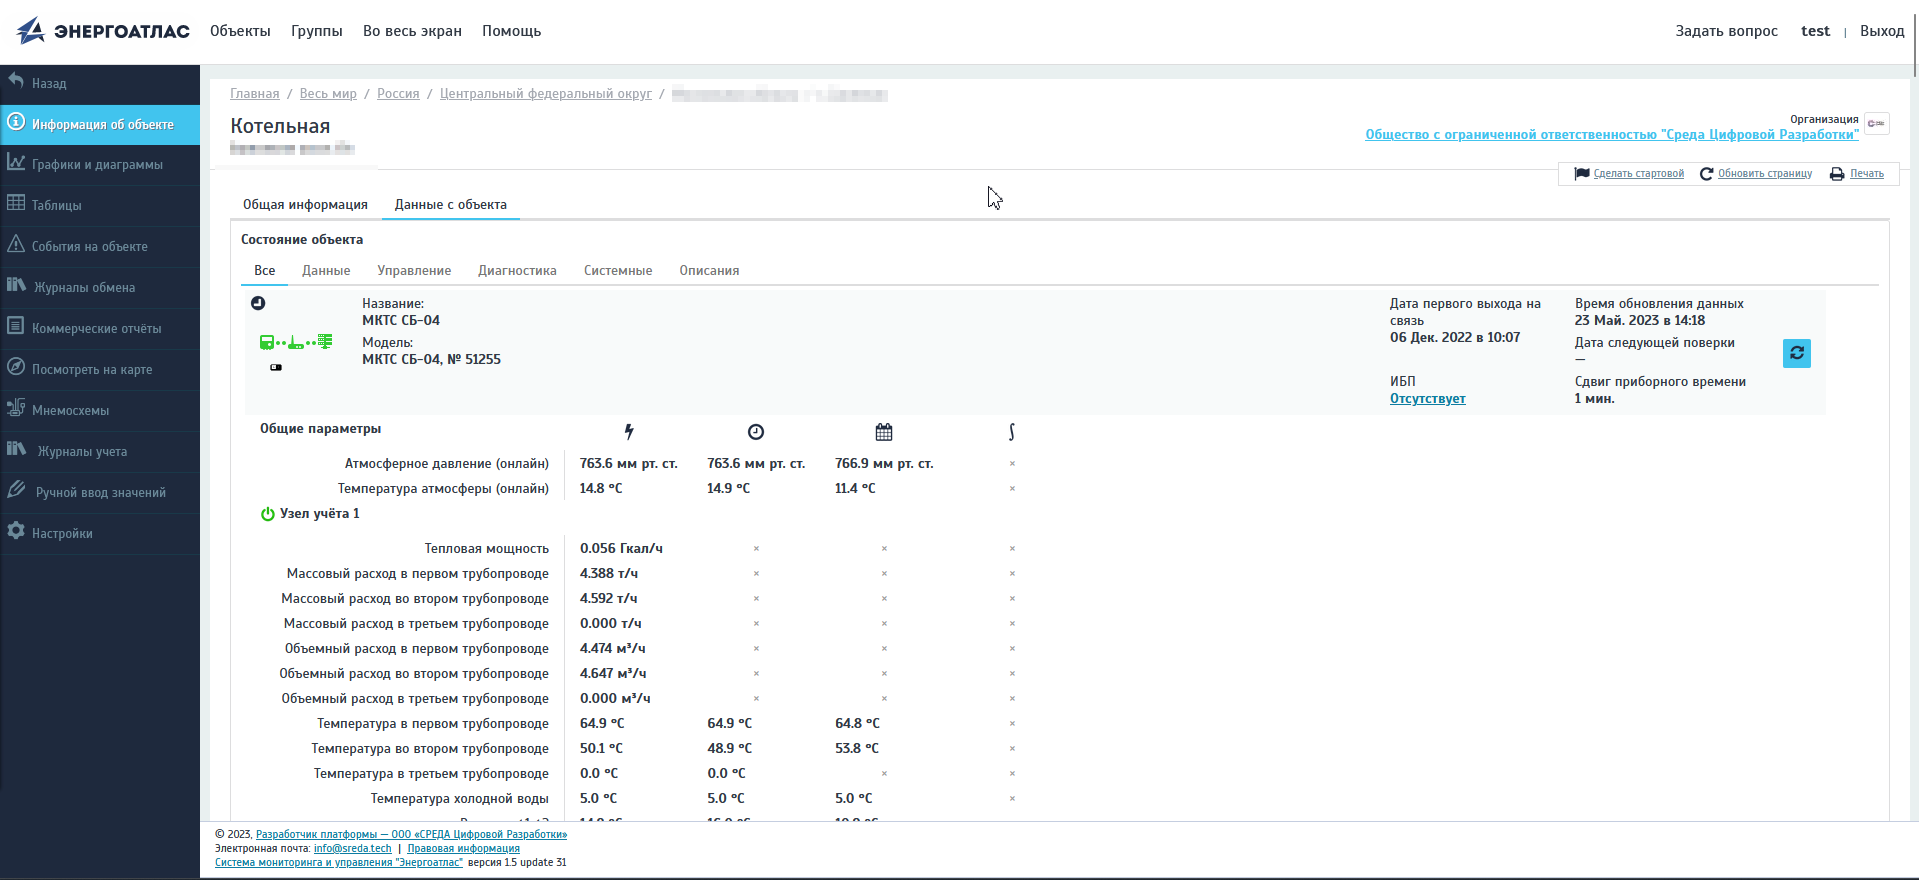This screenshot has height=880, width=1919.
Task: Toggle the small switch under connection icons
Action: pyautogui.click(x=276, y=368)
